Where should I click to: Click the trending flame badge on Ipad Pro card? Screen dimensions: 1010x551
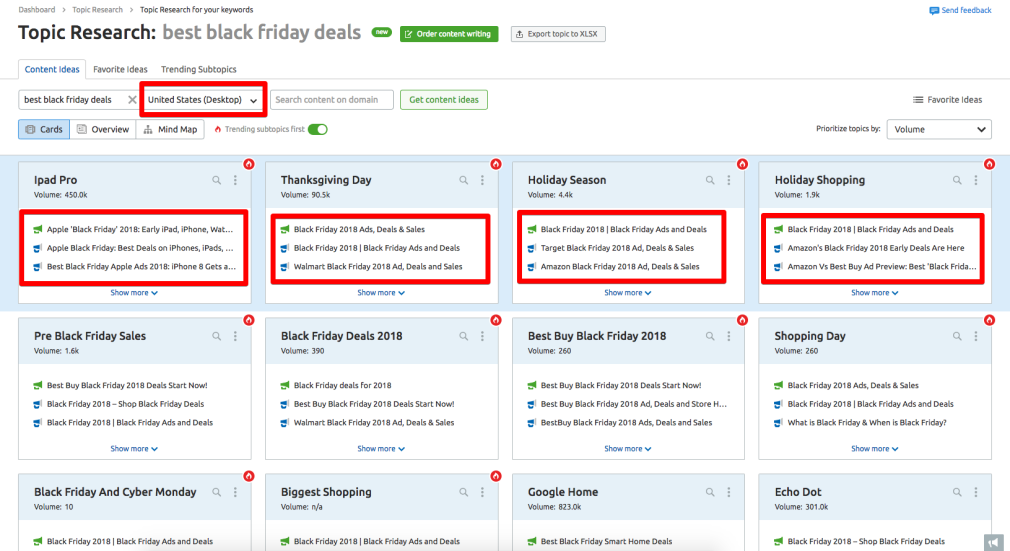248,163
